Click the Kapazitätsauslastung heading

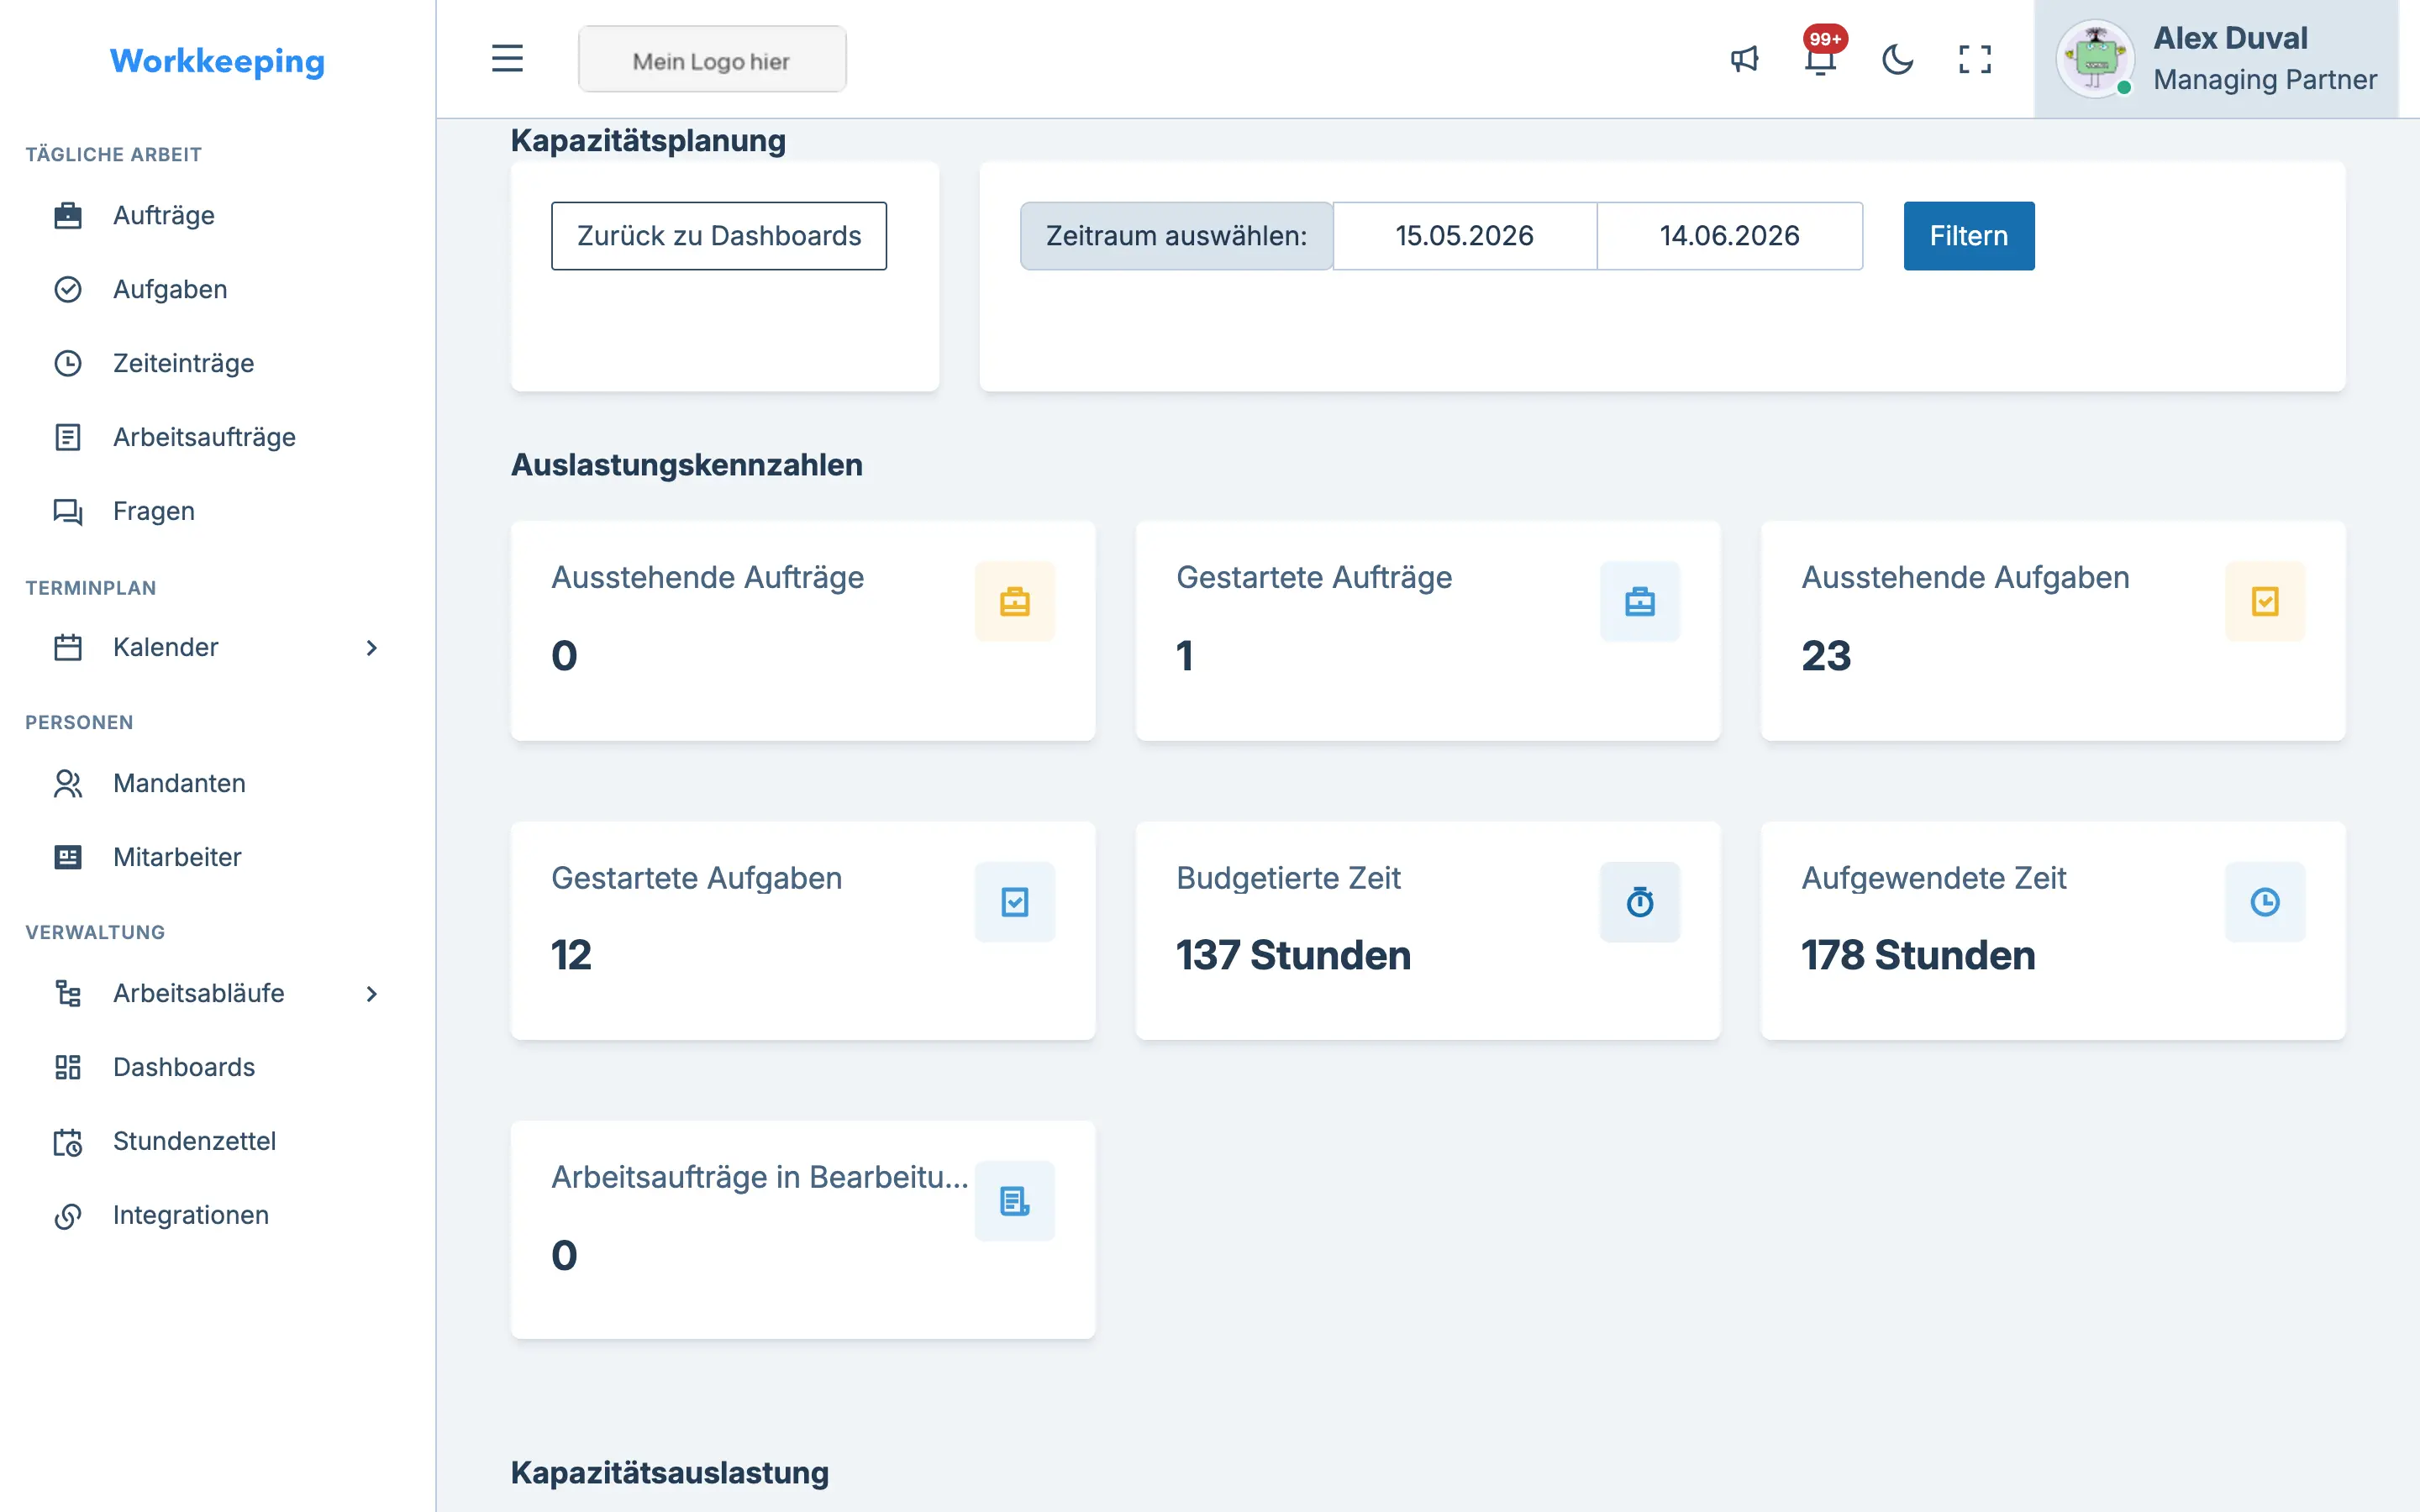pos(669,1473)
